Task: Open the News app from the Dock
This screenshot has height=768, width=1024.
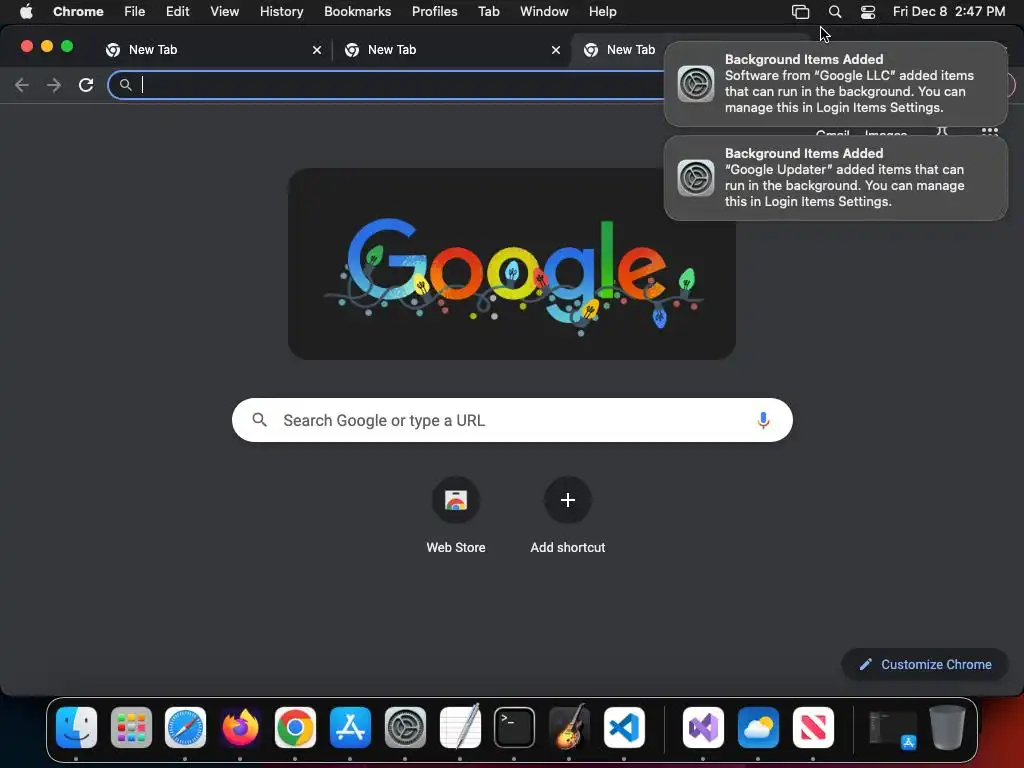Action: point(812,728)
